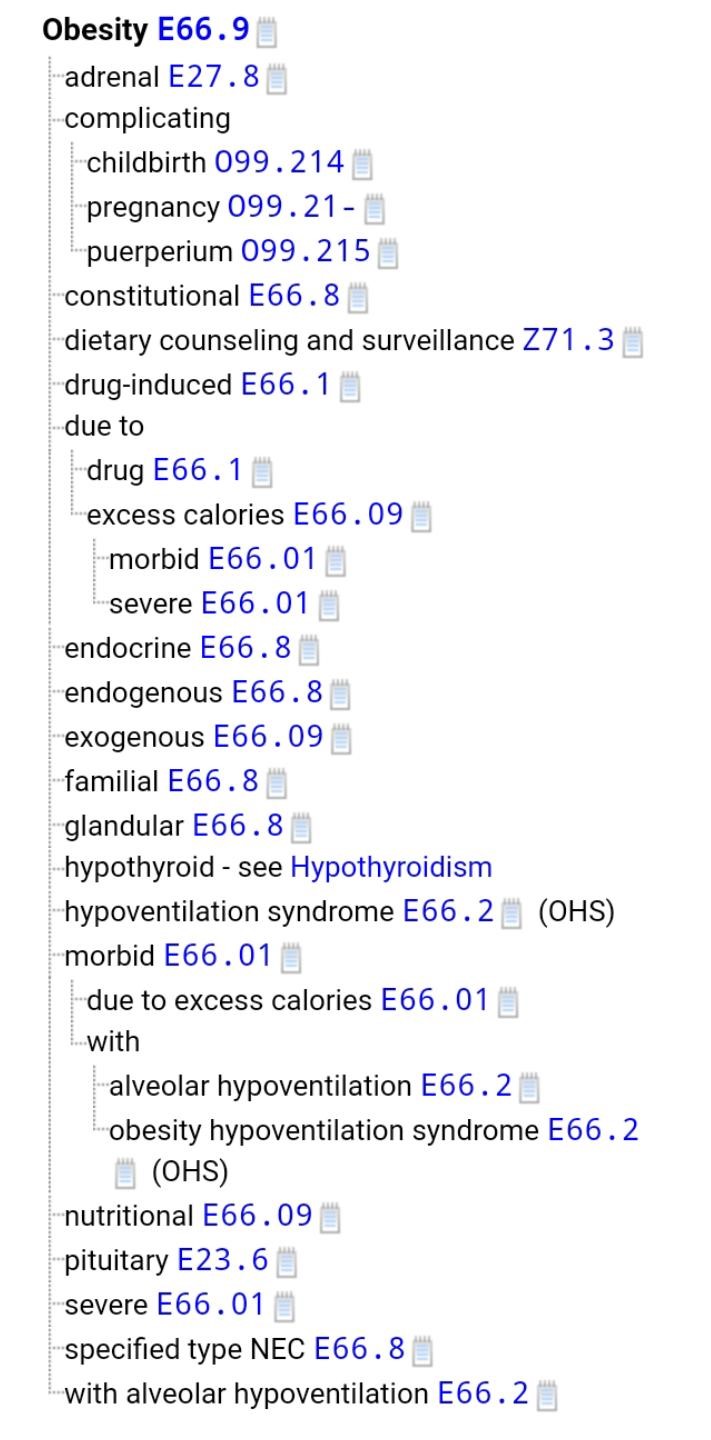Click the 'with' entry under morbid
Viewport: 711px width, 1440px height.
pyautogui.click(x=113, y=1041)
